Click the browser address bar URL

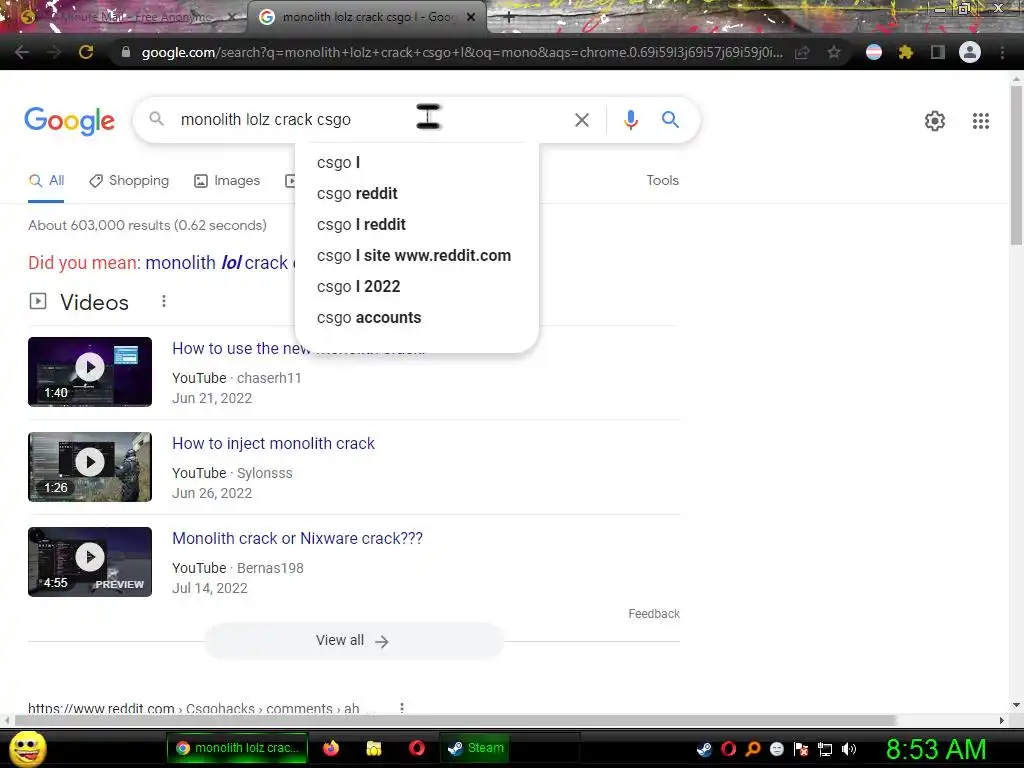[x=462, y=52]
